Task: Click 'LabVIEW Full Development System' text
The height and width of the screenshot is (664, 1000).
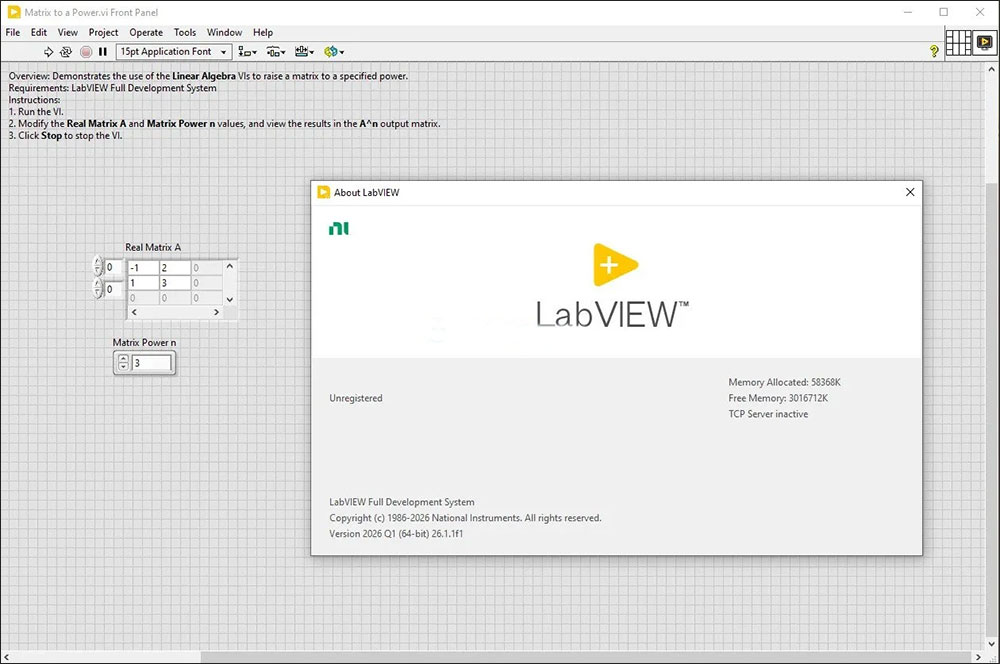Action: coord(402,502)
